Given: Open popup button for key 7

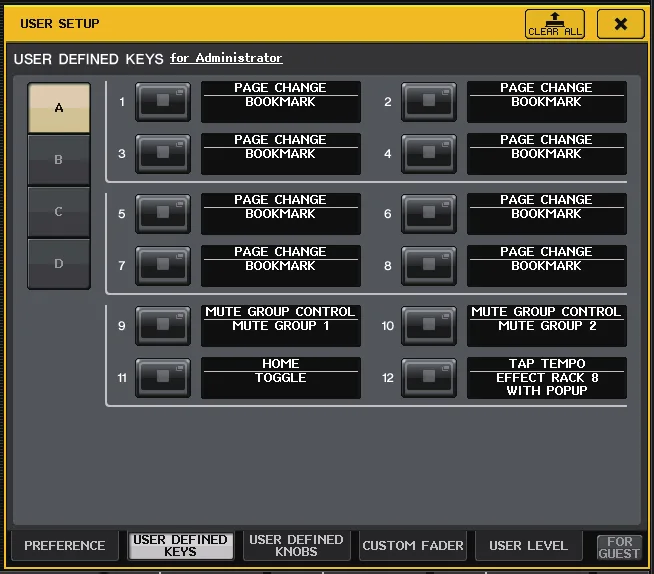Looking at the screenshot, I should 163,266.
